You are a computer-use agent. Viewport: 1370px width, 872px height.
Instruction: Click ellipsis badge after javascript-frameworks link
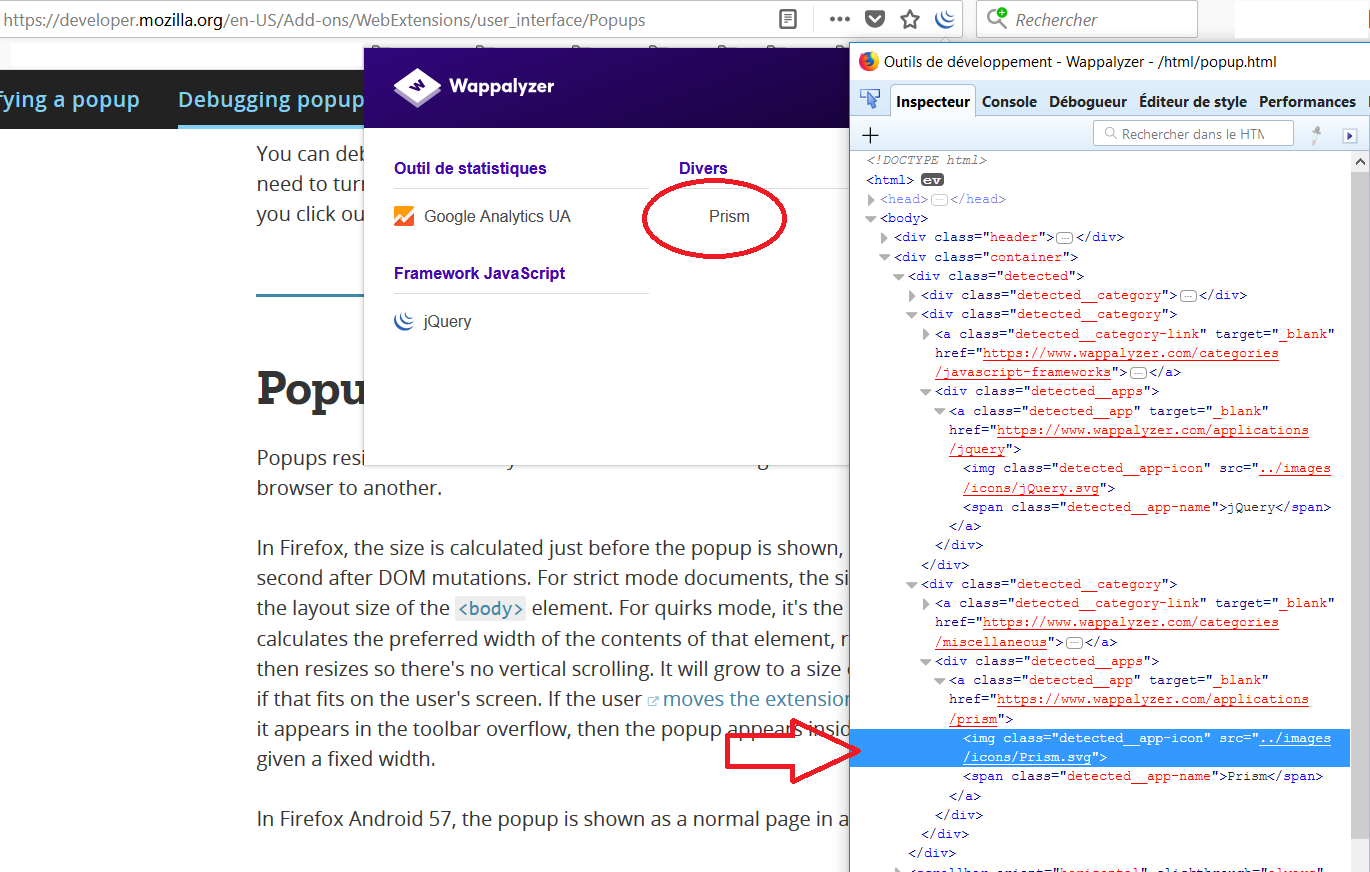[1138, 372]
